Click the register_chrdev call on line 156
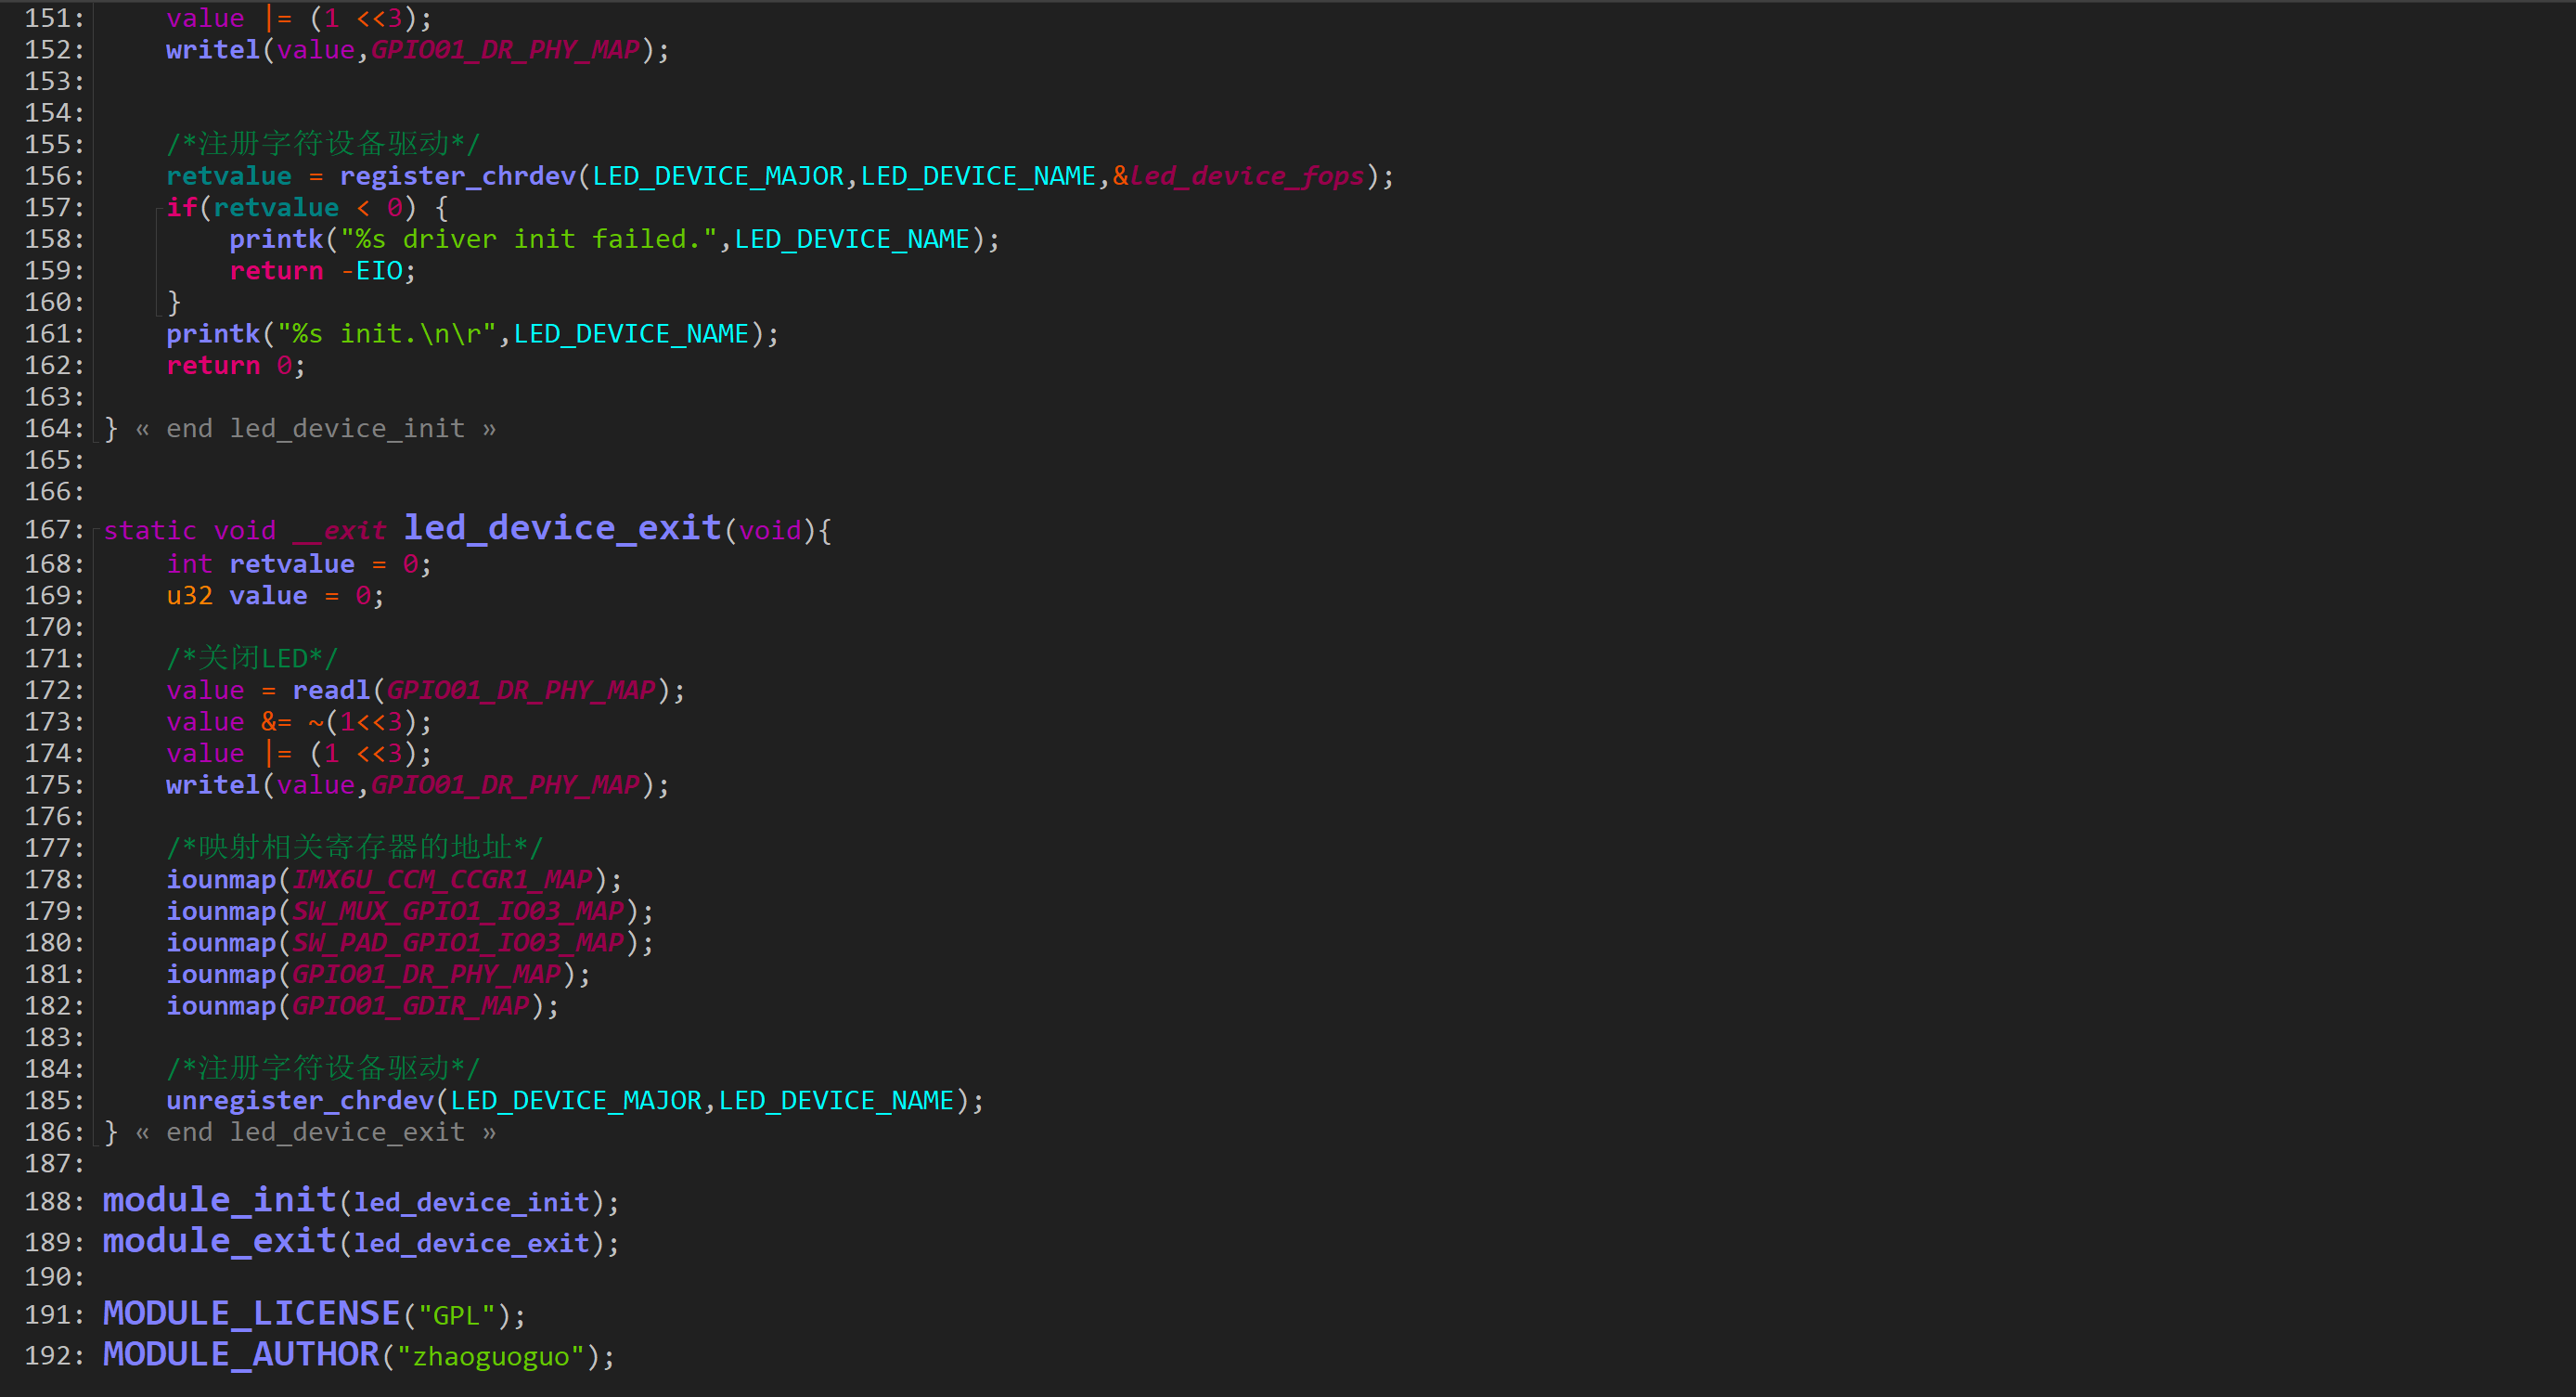 (x=457, y=176)
